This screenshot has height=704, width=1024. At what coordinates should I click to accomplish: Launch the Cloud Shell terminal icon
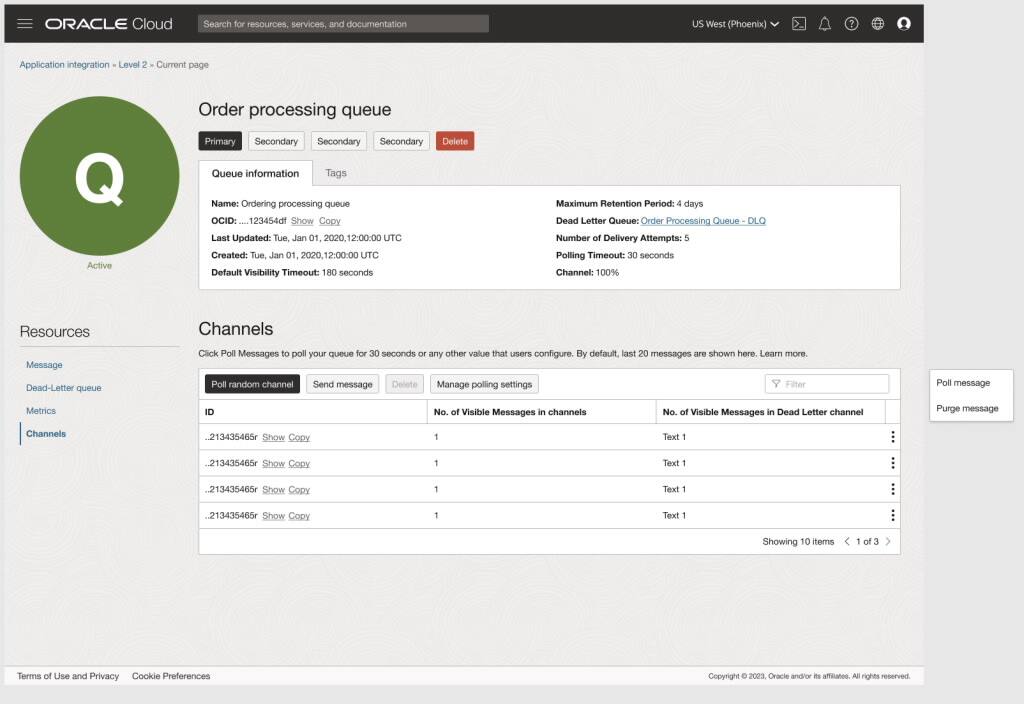798,23
